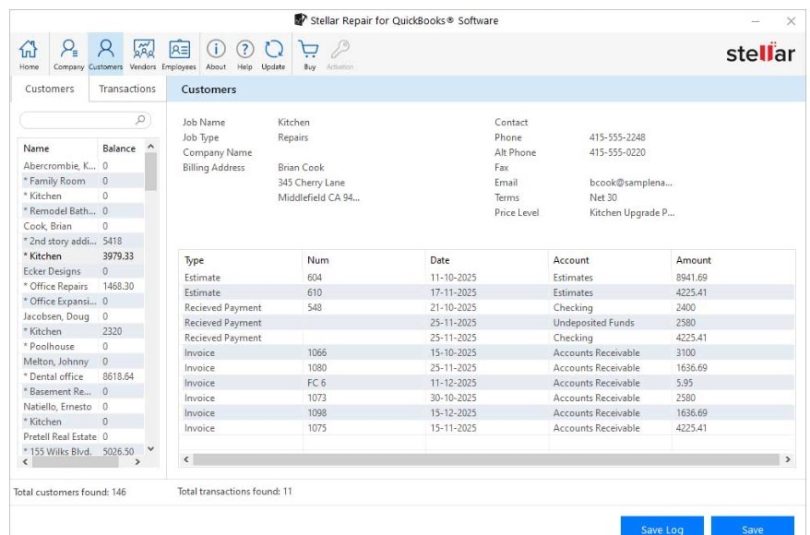
Task: Select Invoice row FC 6
Action: [x=487, y=383]
